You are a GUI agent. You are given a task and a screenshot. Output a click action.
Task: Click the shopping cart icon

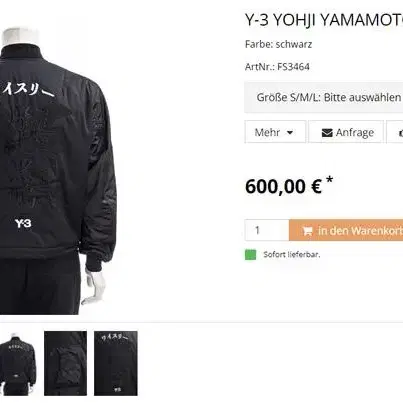307,231
